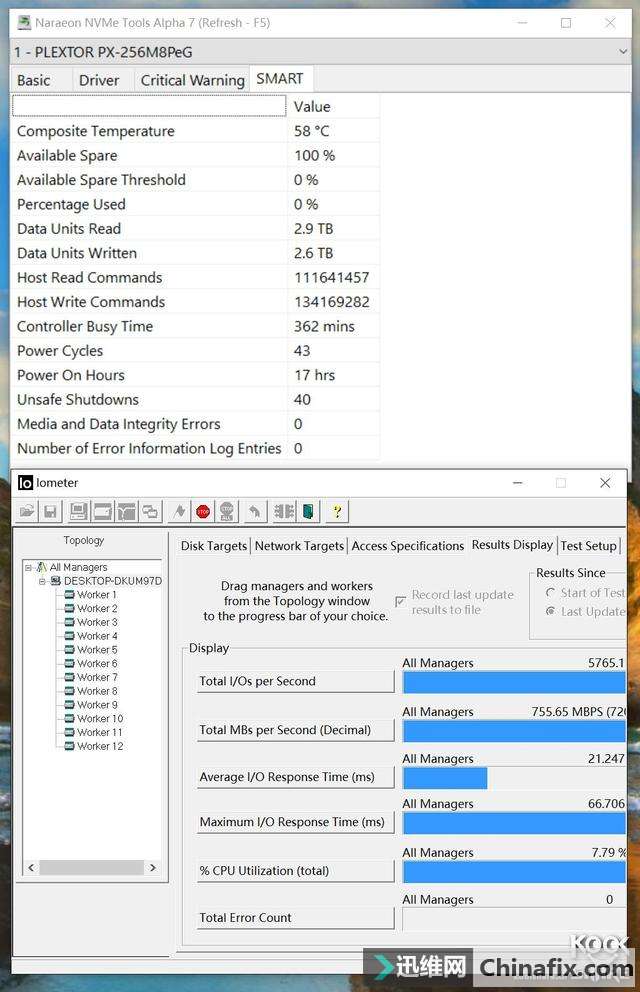The width and height of the screenshot is (640, 992).
Task: Select the All Managers tree icon
Action: point(42,567)
